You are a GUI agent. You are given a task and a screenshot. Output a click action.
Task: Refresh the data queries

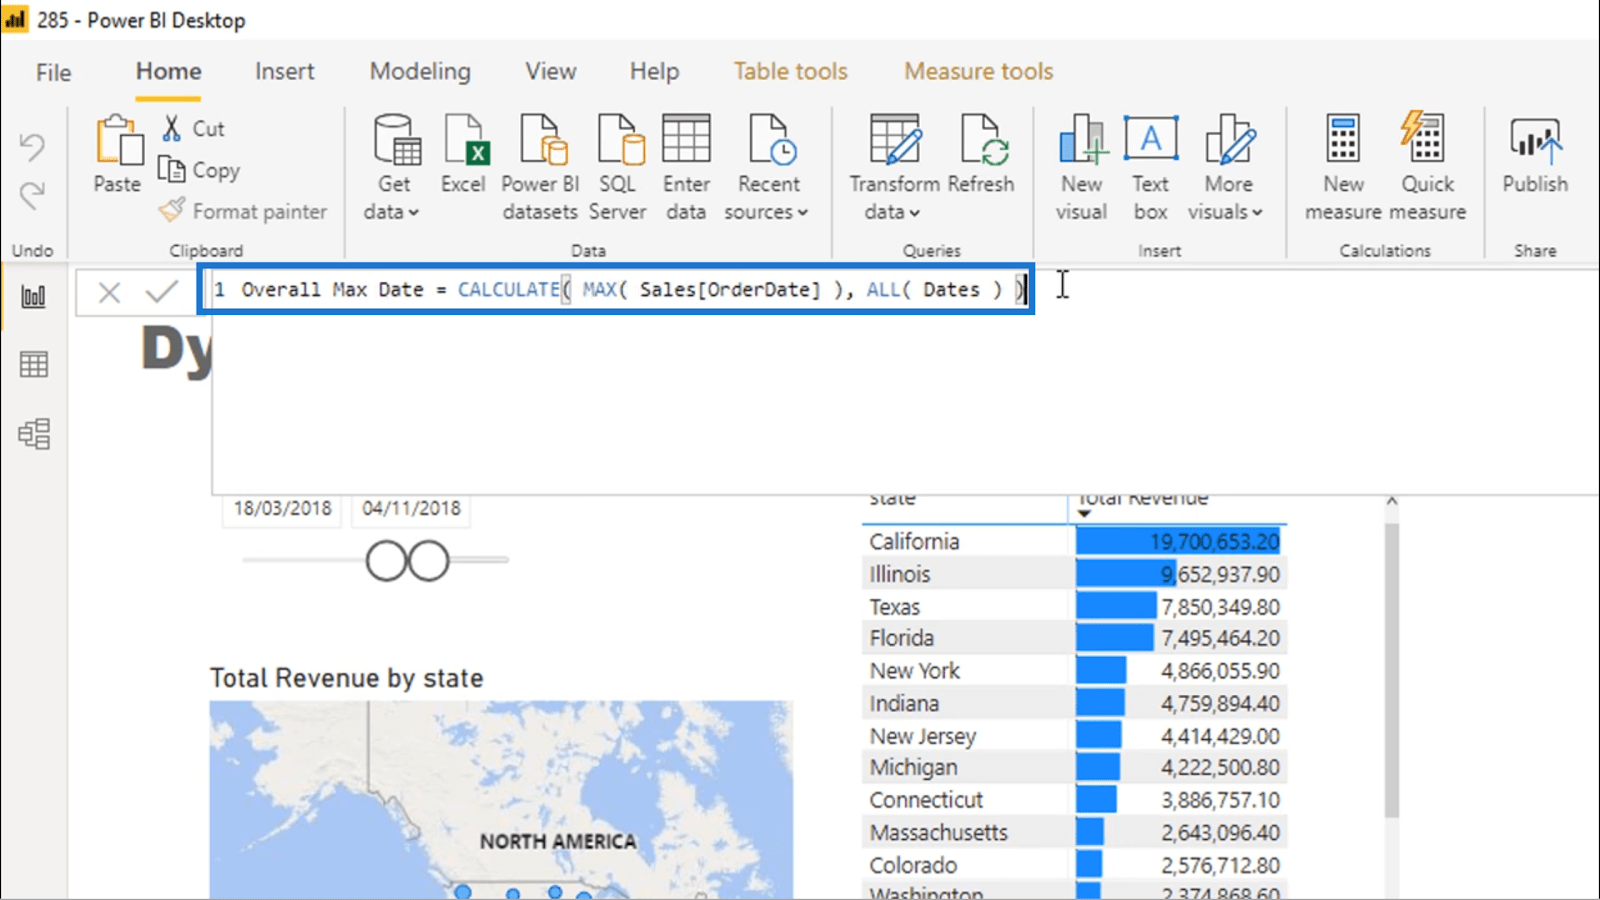(x=981, y=154)
